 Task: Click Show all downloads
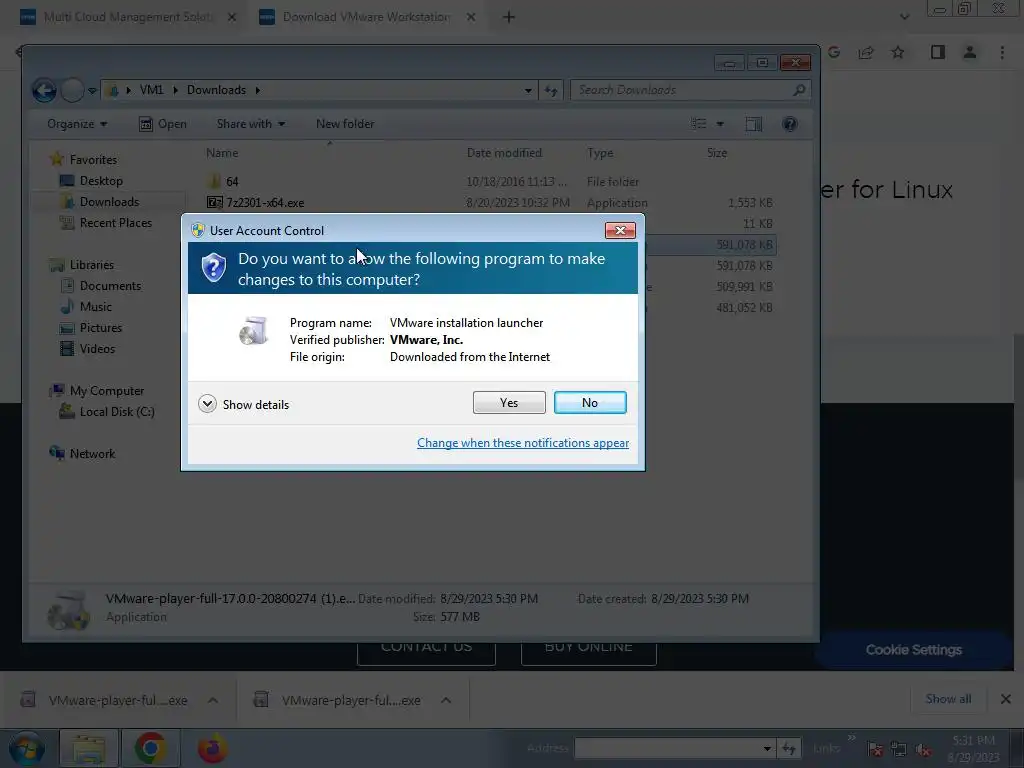tap(948, 699)
